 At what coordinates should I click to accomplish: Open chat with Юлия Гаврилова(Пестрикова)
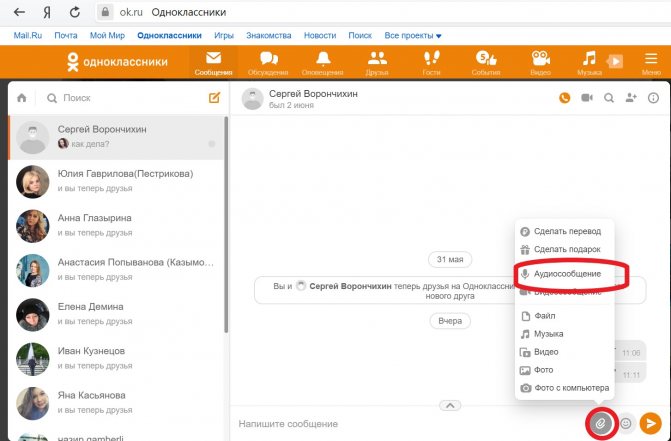(x=116, y=181)
